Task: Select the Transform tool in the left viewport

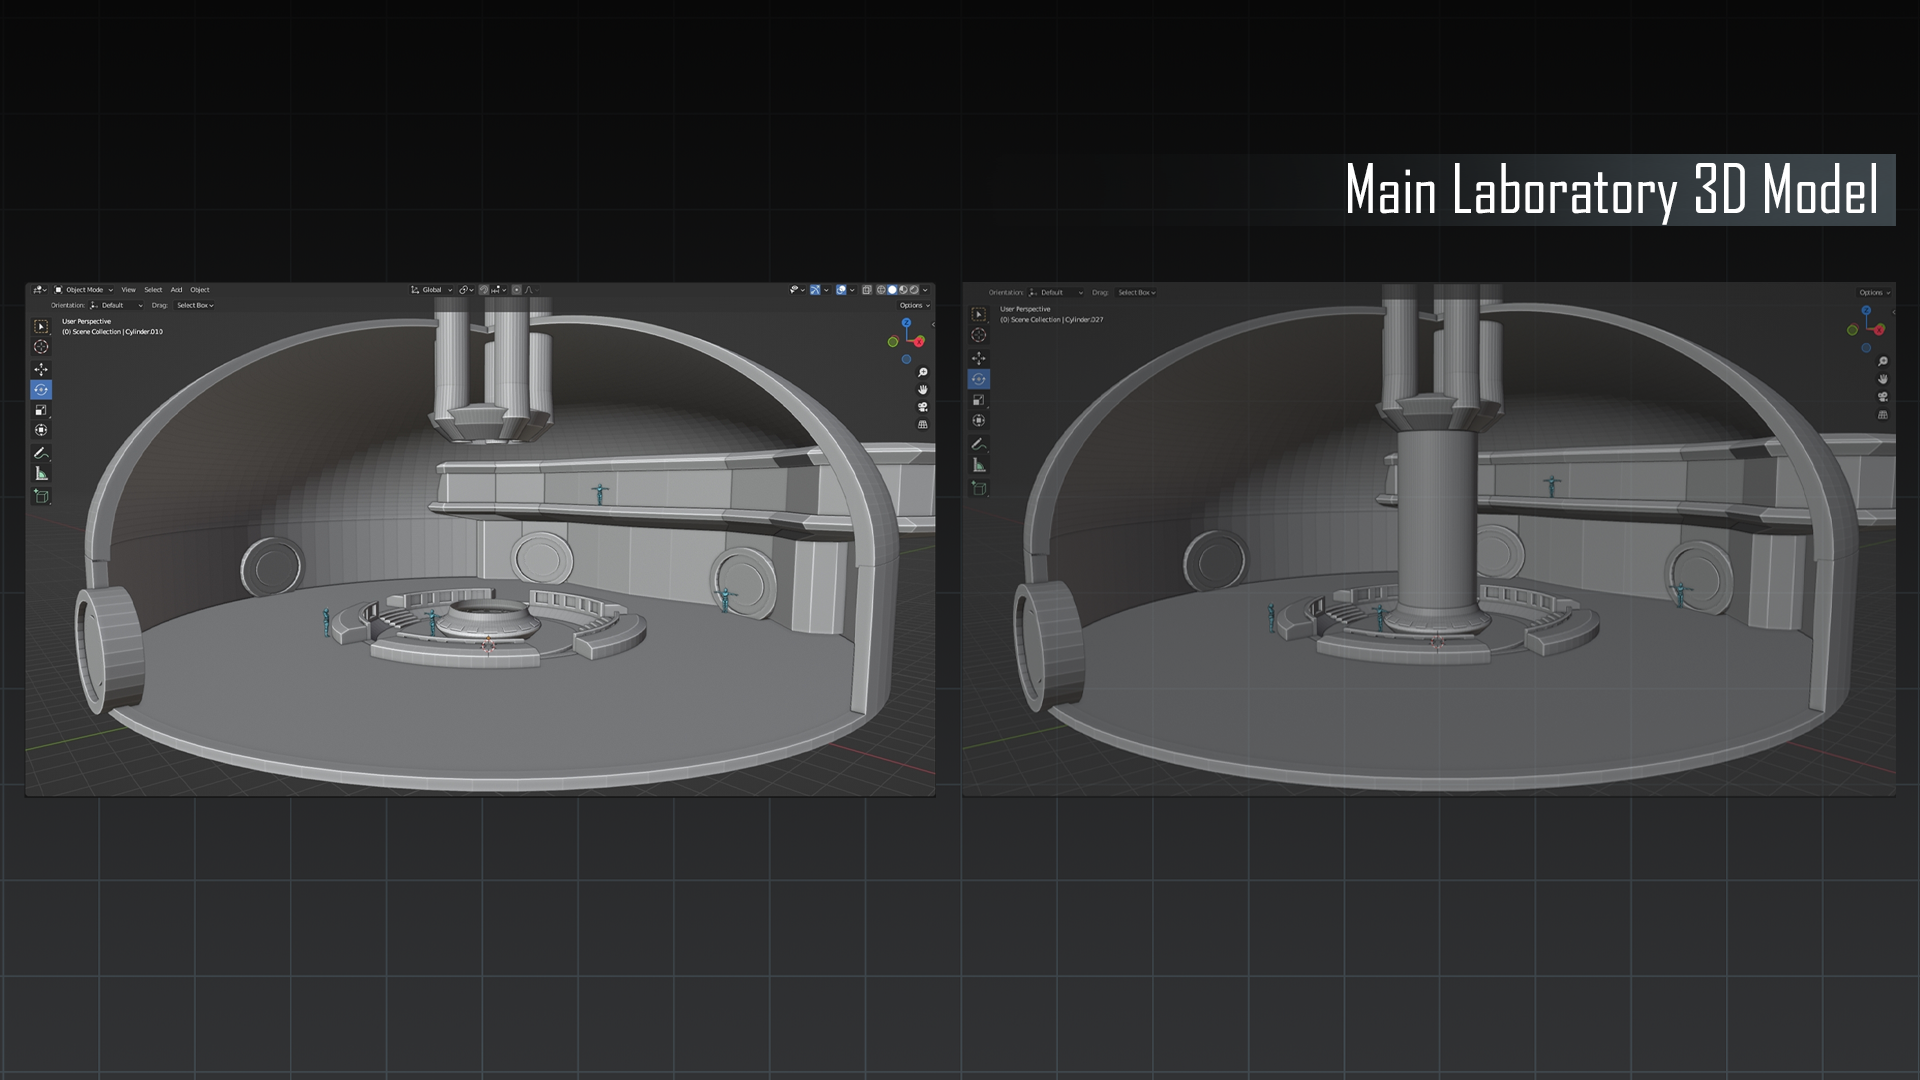Action: point(41,430)
